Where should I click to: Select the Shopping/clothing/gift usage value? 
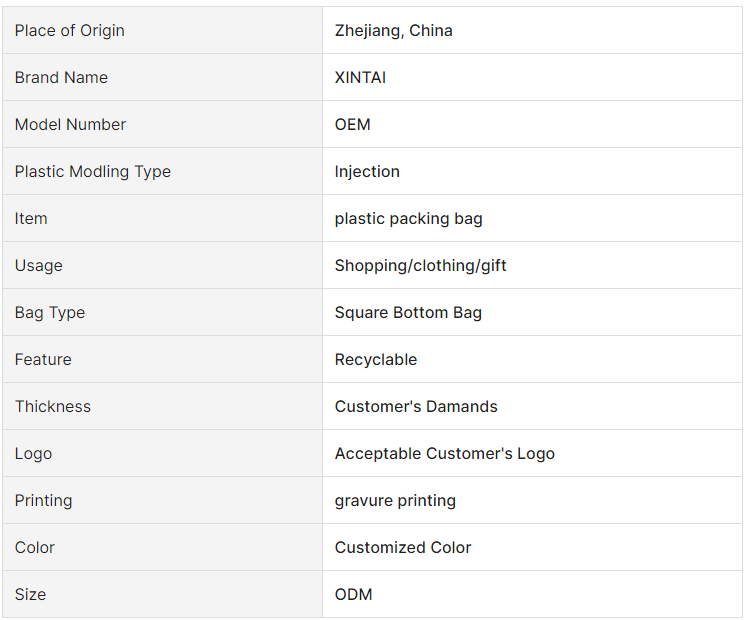click(x=421, y=266)
